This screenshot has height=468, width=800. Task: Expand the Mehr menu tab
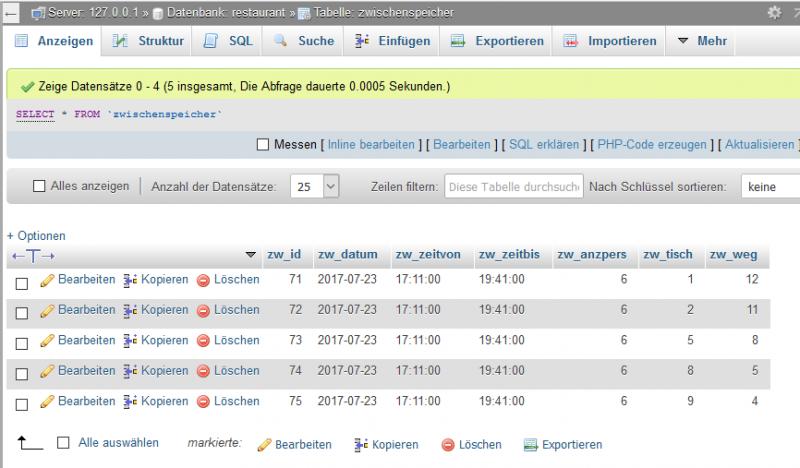(699, 41)
